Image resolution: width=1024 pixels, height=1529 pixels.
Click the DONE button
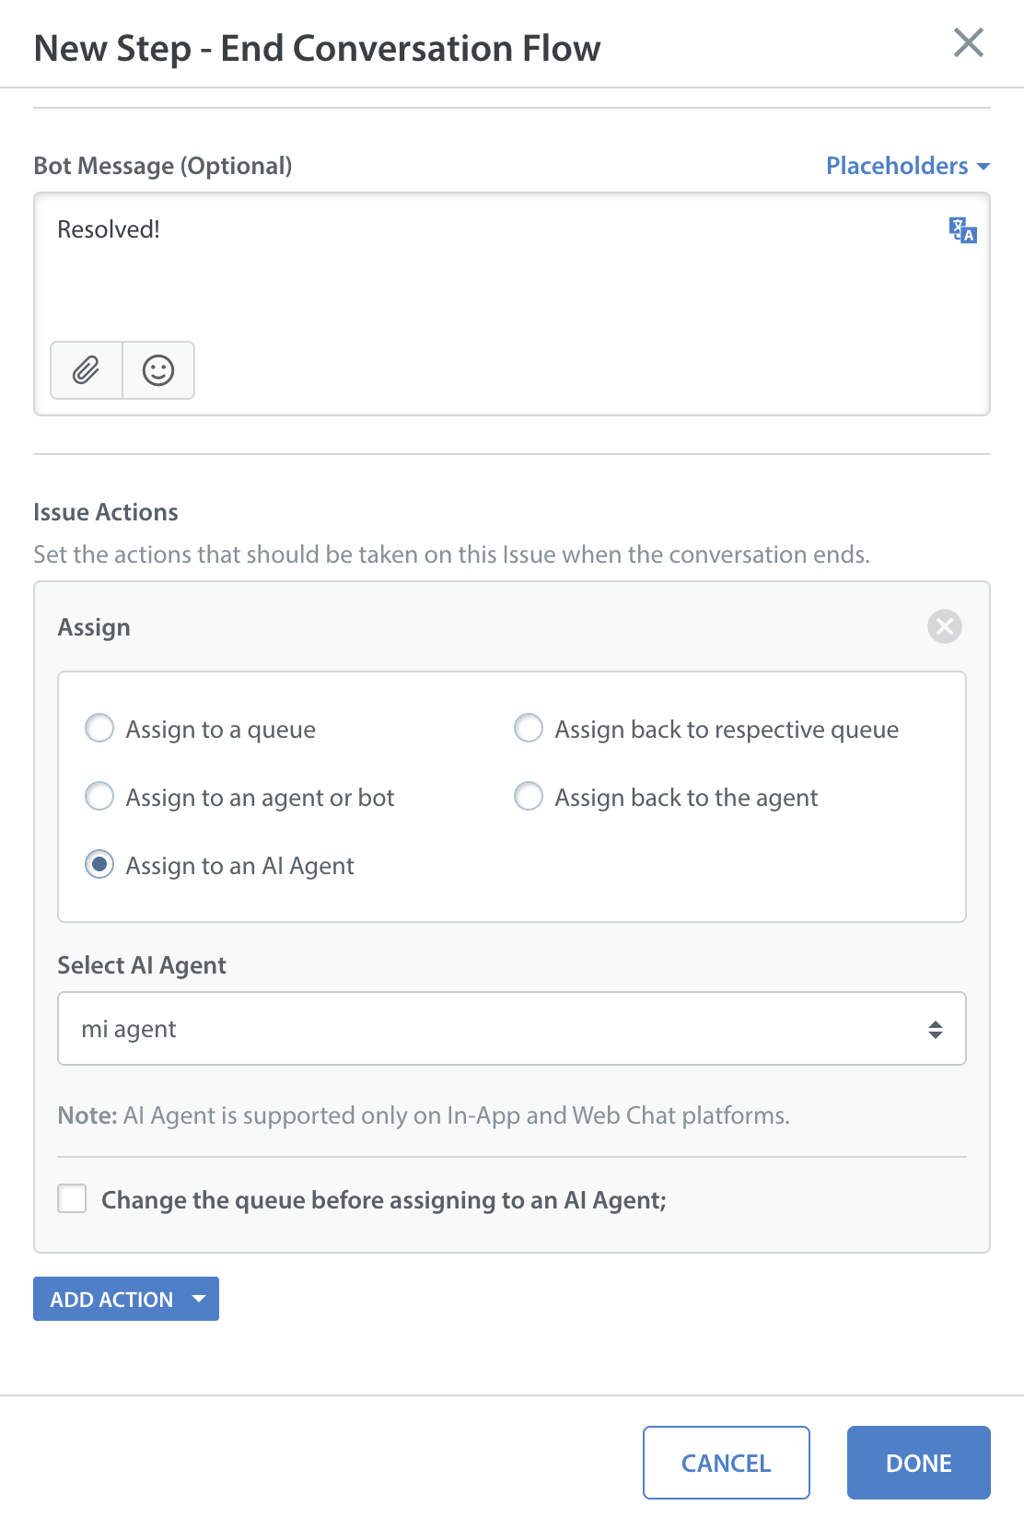918,1462
